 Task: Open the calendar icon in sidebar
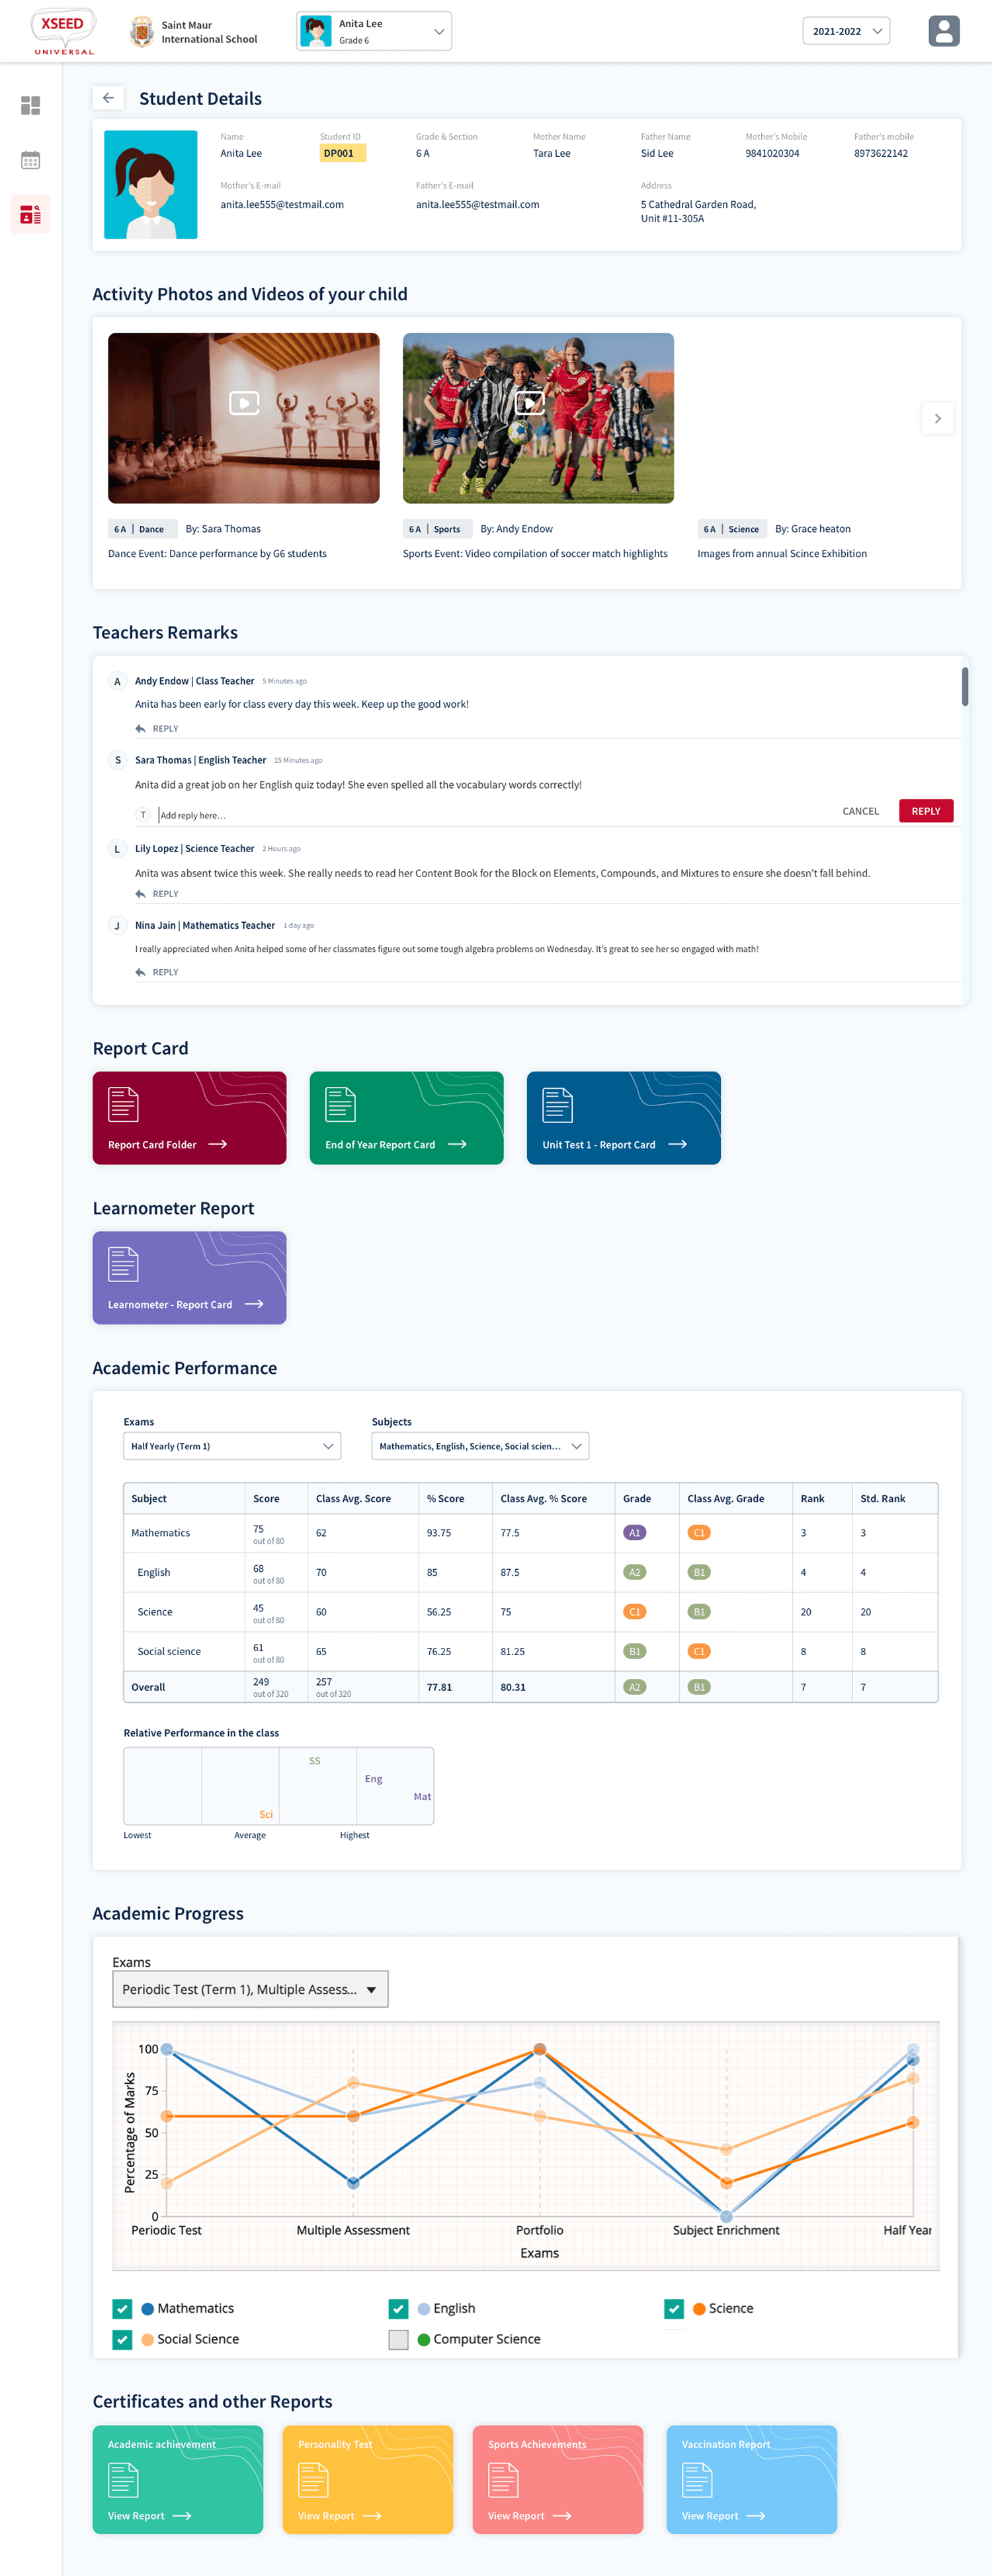click(x=31, y=160)
